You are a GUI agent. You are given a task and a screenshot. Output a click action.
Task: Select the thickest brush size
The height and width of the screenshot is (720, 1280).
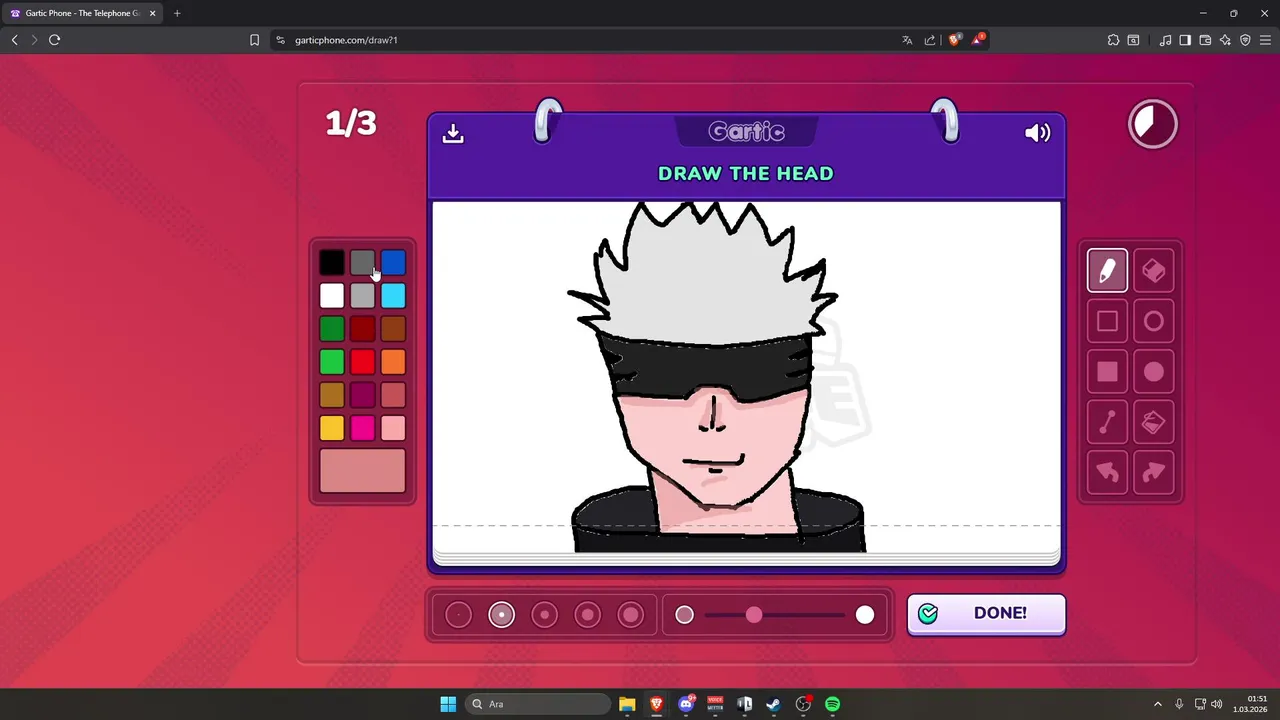[631, 615]
